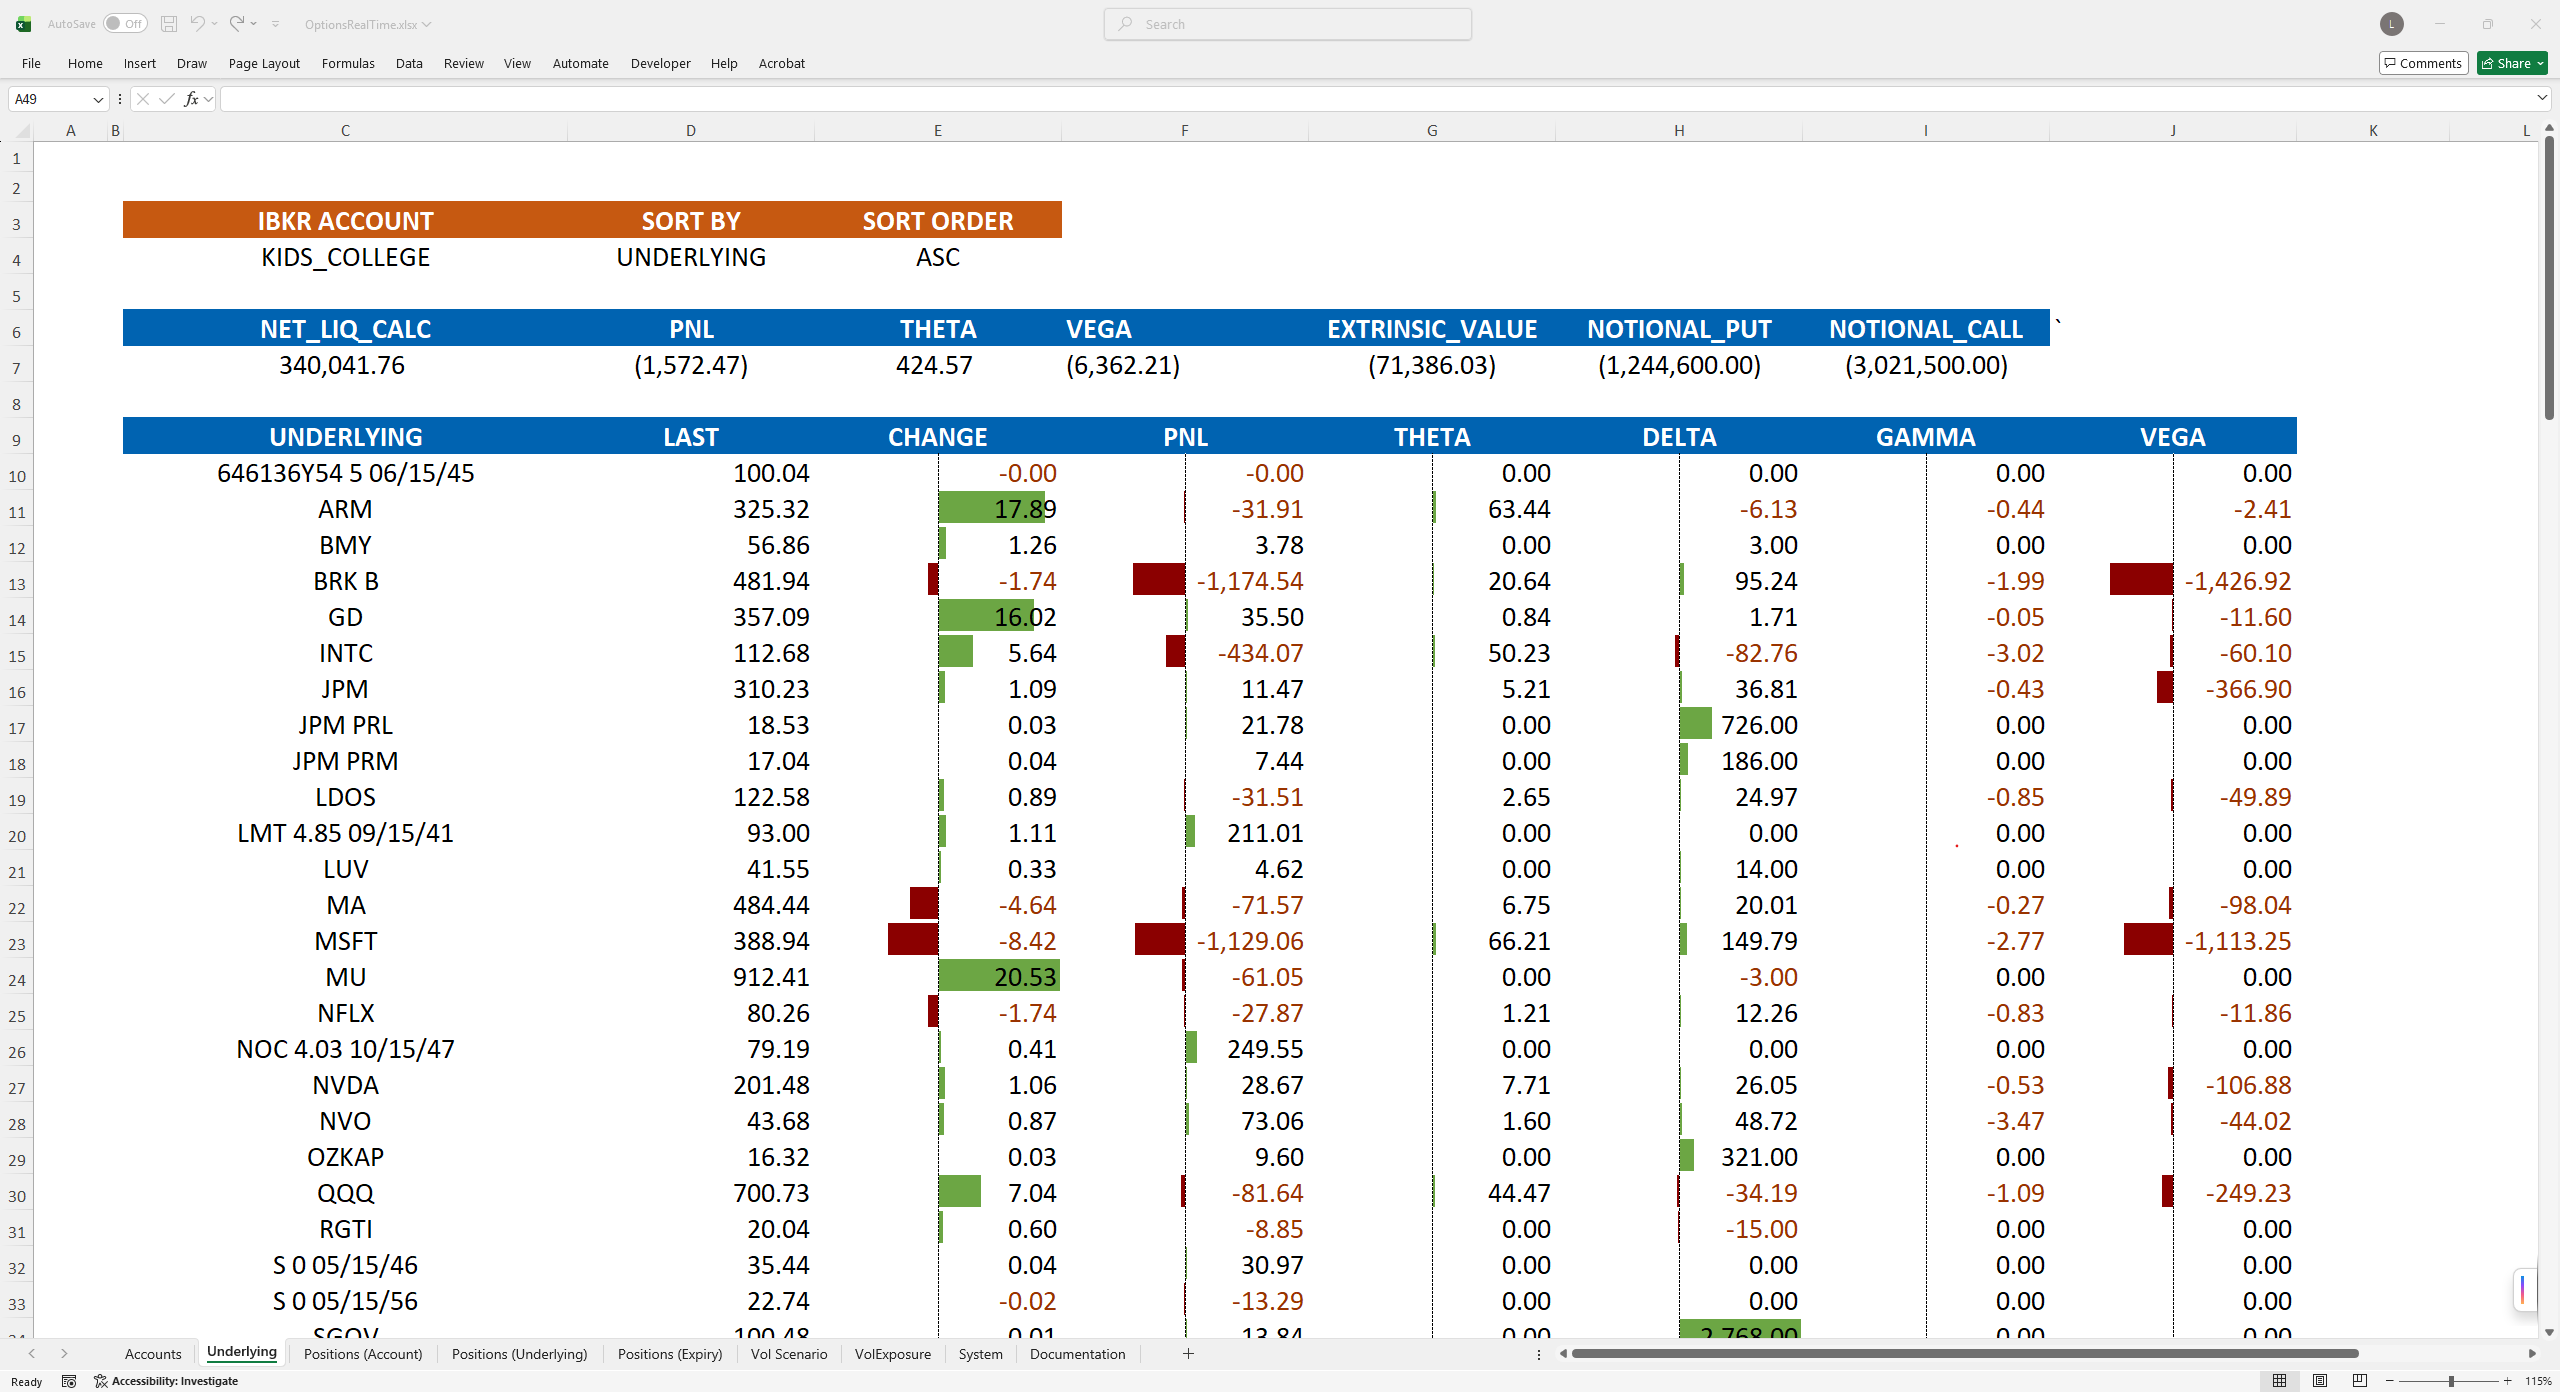Click the Share button
2560x1392 pixels.
2512,63
